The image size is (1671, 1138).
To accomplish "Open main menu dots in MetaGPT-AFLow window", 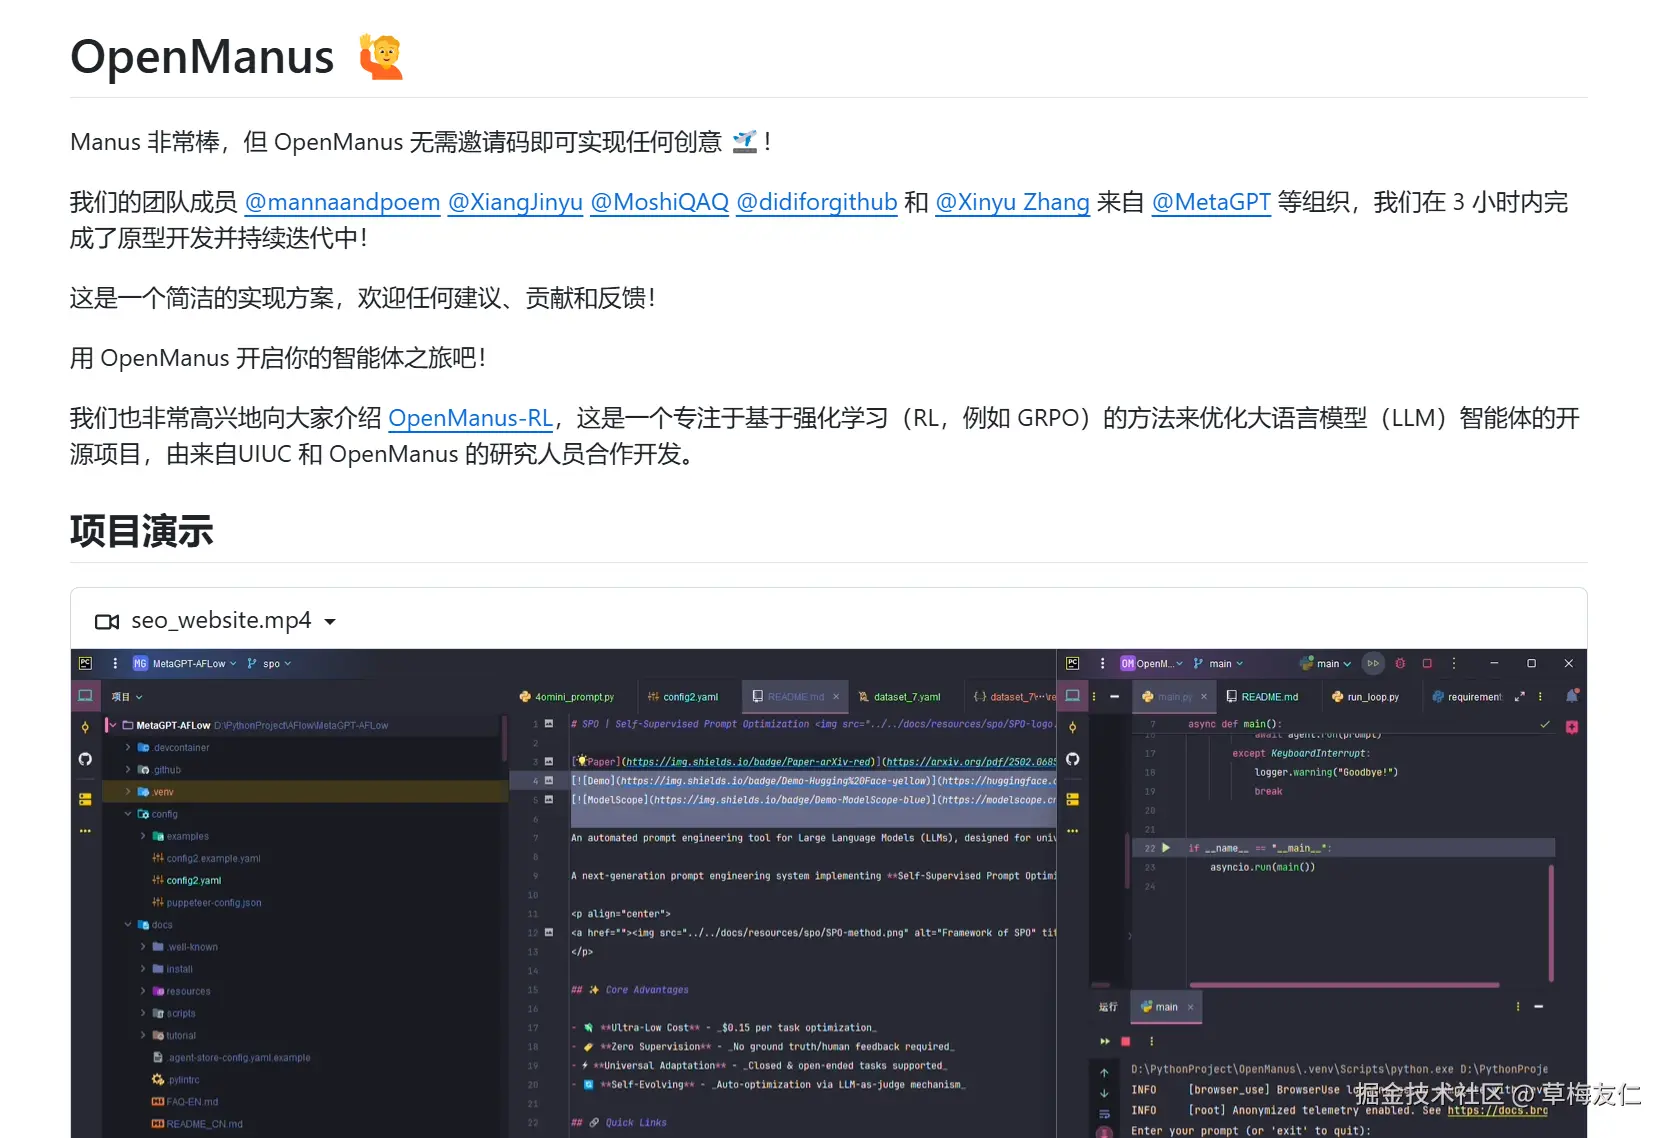I will [115, 663].
